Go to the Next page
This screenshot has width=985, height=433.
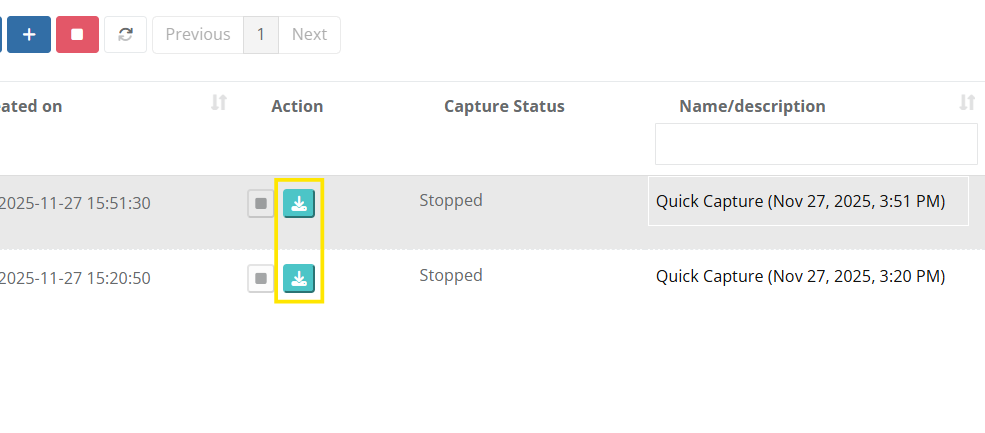pyautogui.click(x=309, y=34)
